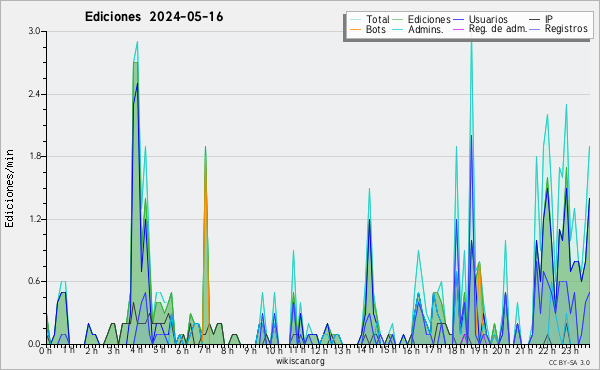600x370 pixels.
Task: Open the wikiscan.org credit below the chart
Action: pyautogui.click(x=300, y=361)
